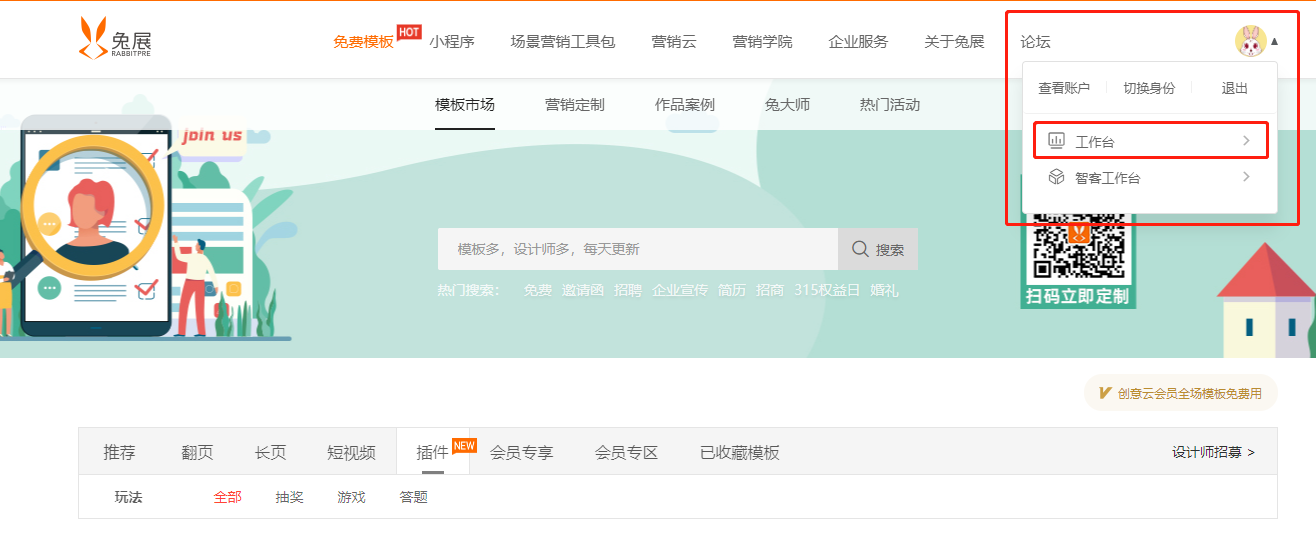Viewport: 1316px width, 536px height.
Task: Switch to the 已收藏模板 category tab
Action: 739,452
